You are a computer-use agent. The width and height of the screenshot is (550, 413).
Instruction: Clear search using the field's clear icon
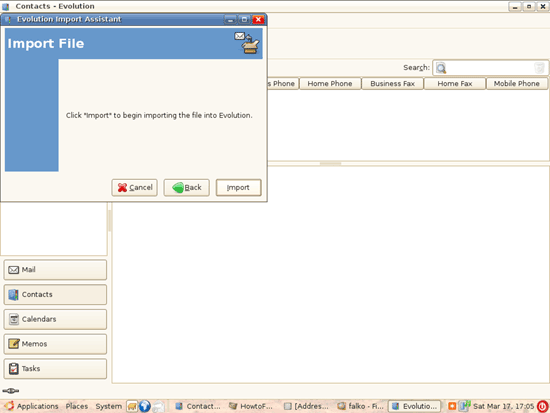pos(539,68)
